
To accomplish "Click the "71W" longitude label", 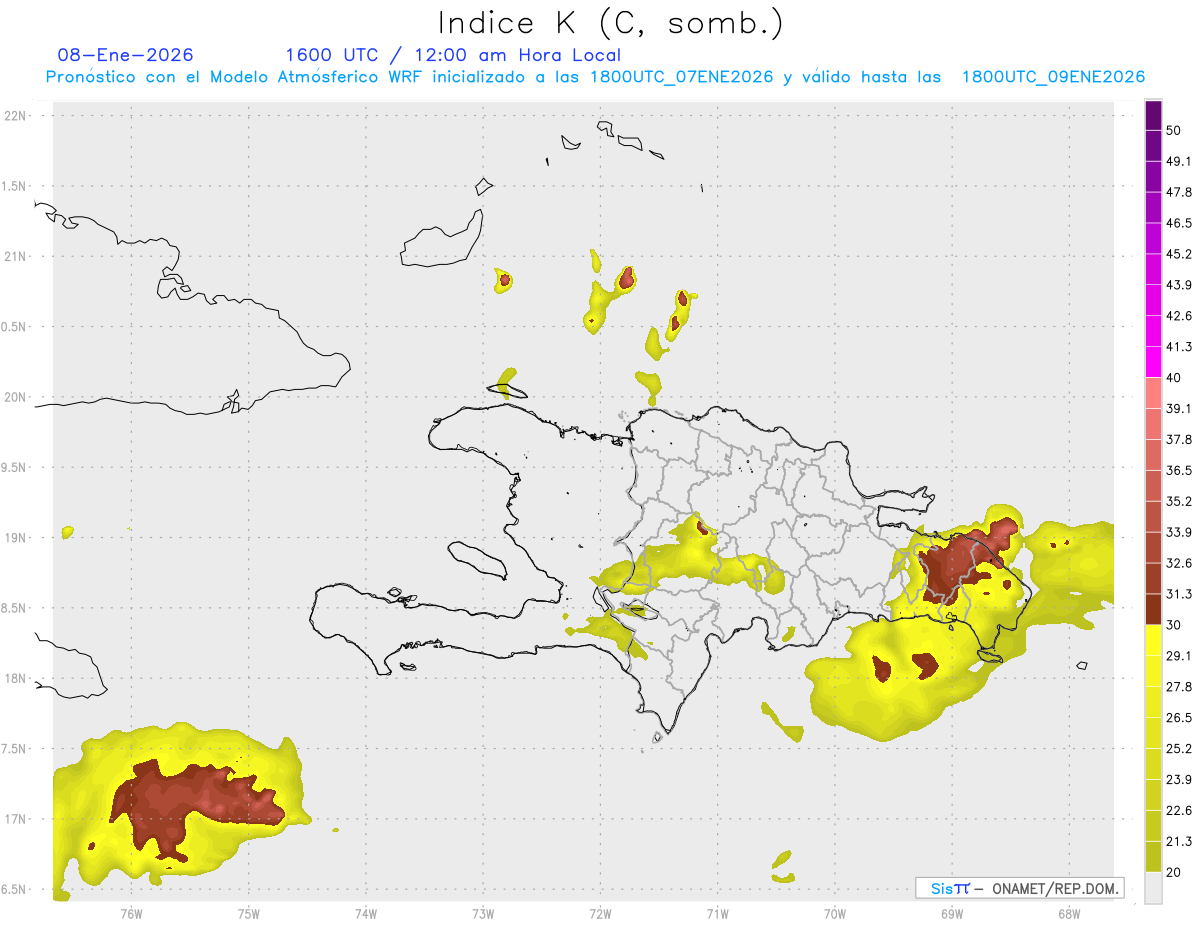I will tap(717, 913).
